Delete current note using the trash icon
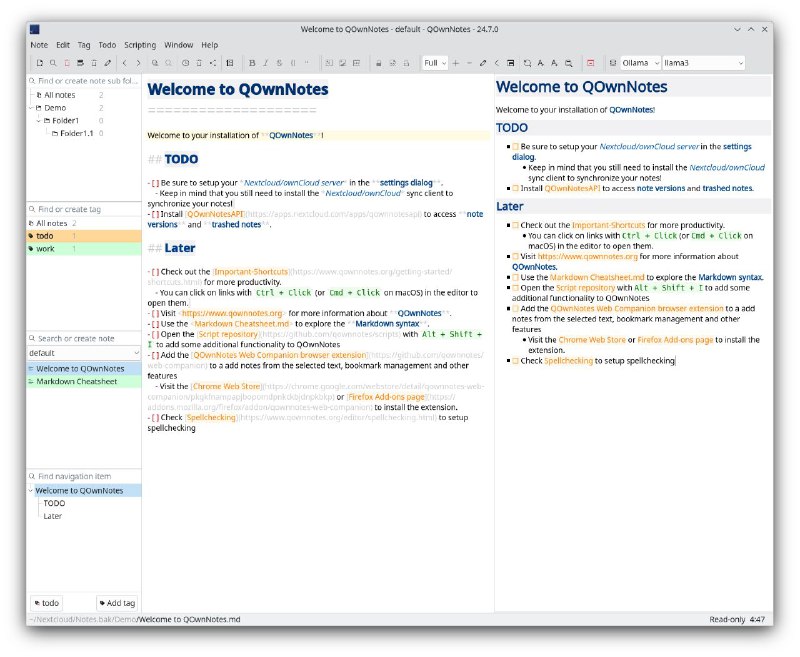 67,62
